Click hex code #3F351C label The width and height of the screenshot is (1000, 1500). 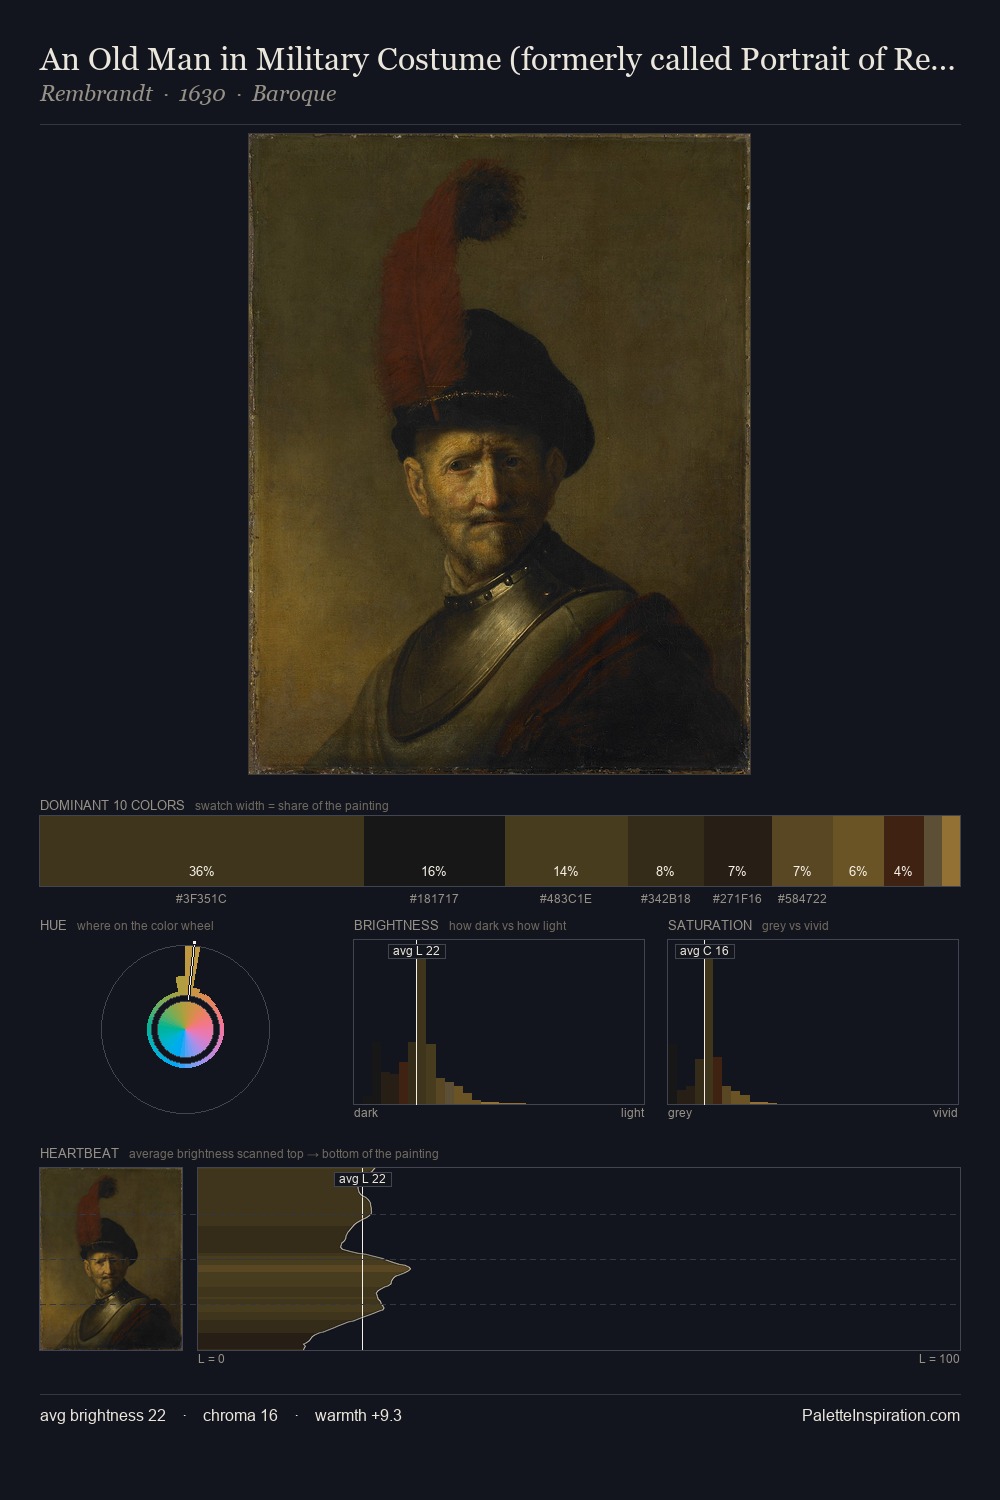click(x=201, y=899)
